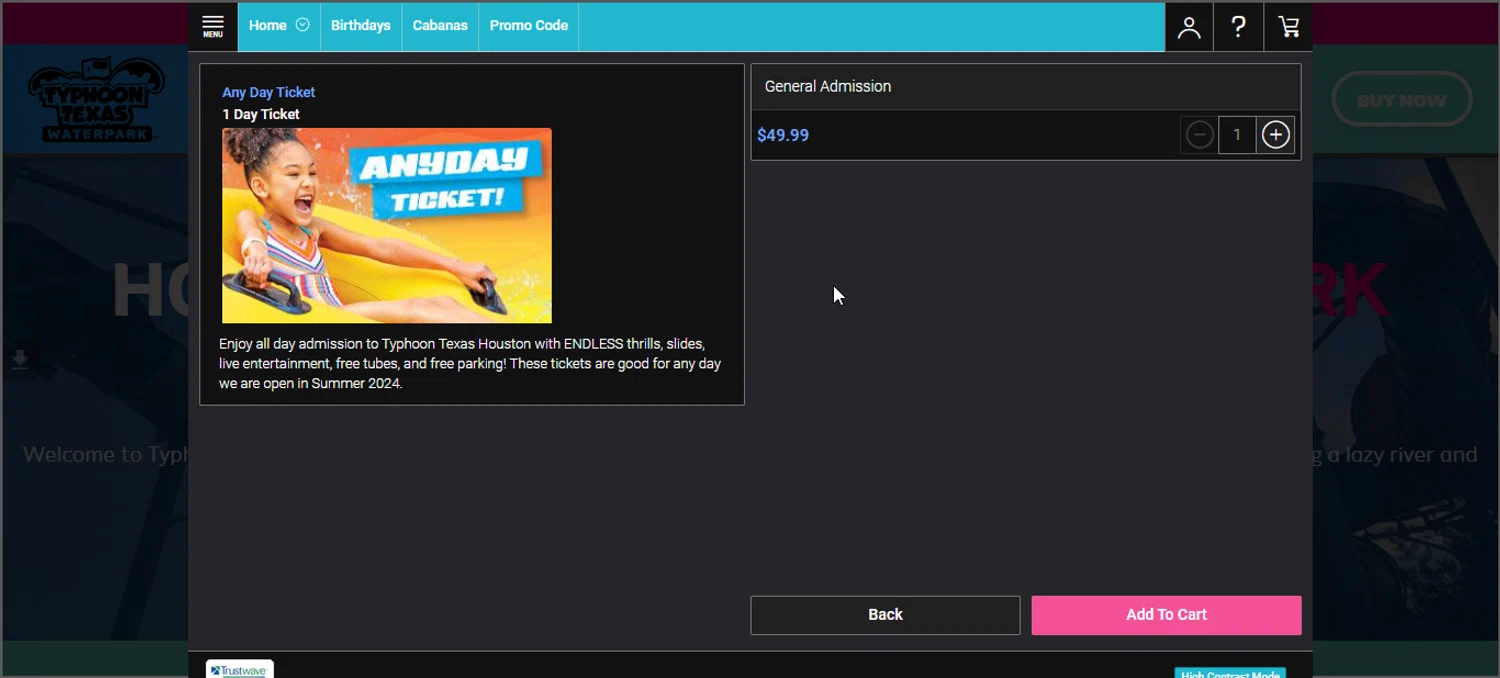Go to the Cabanas tab
The width and height of the screenshot is (1500, 678).
(x=440, y=26)
